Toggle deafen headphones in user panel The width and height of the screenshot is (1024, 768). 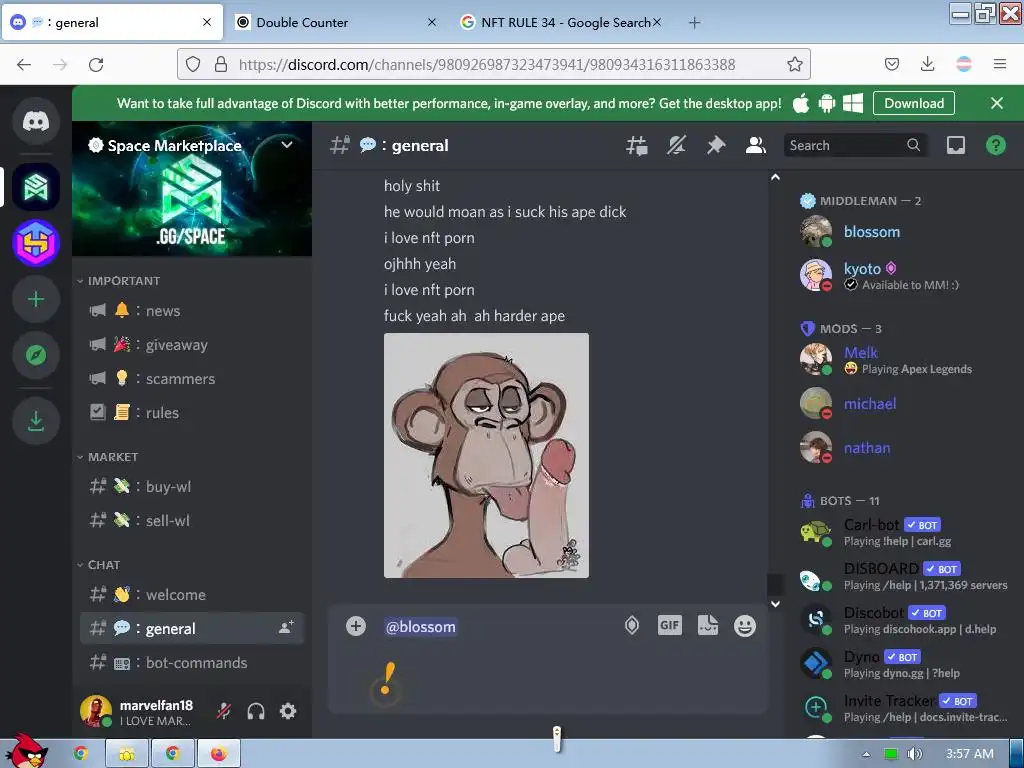[256, 711]
